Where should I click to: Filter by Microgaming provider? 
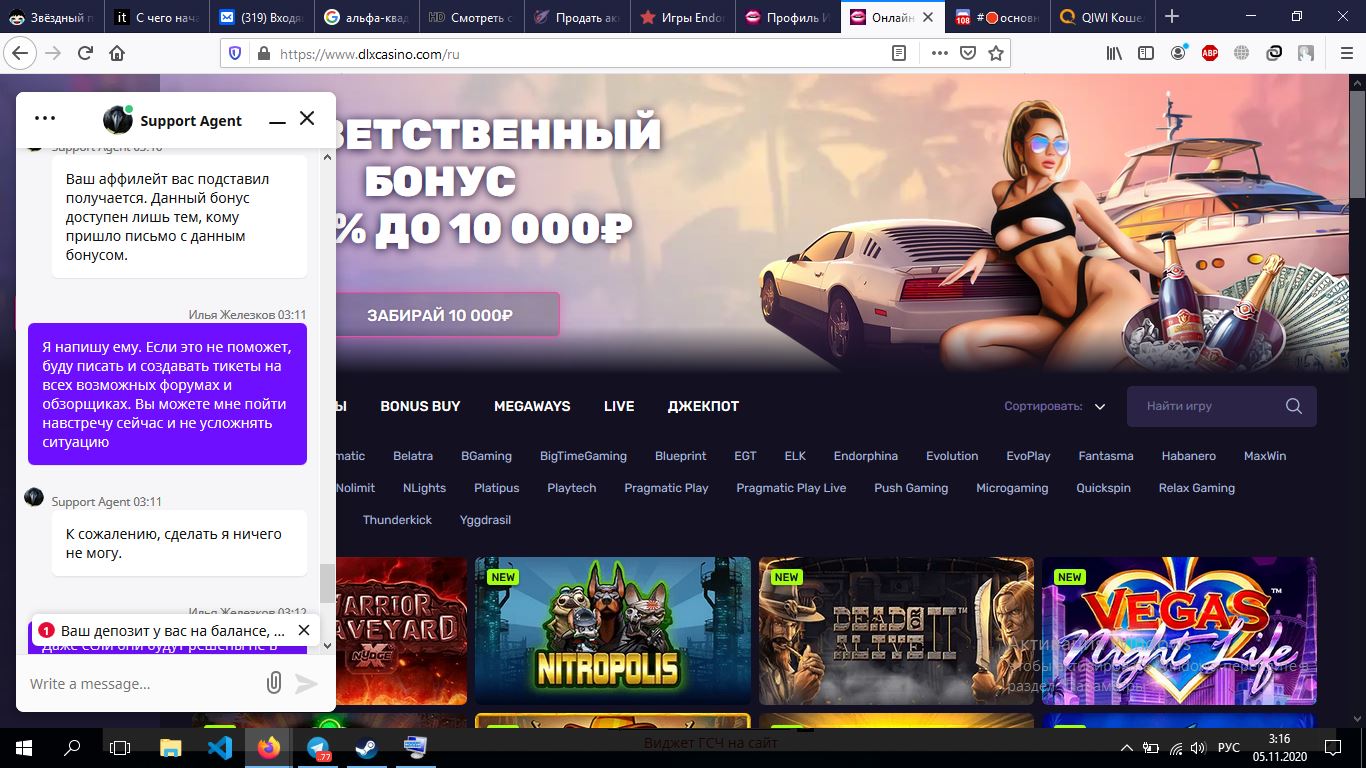1012,488
